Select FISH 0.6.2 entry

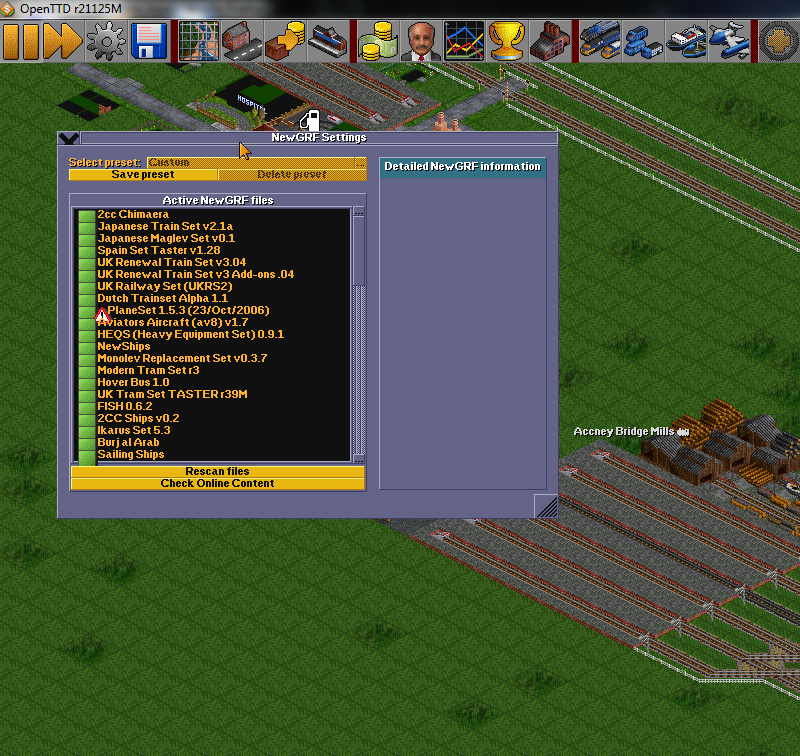[x=212, y=406]
